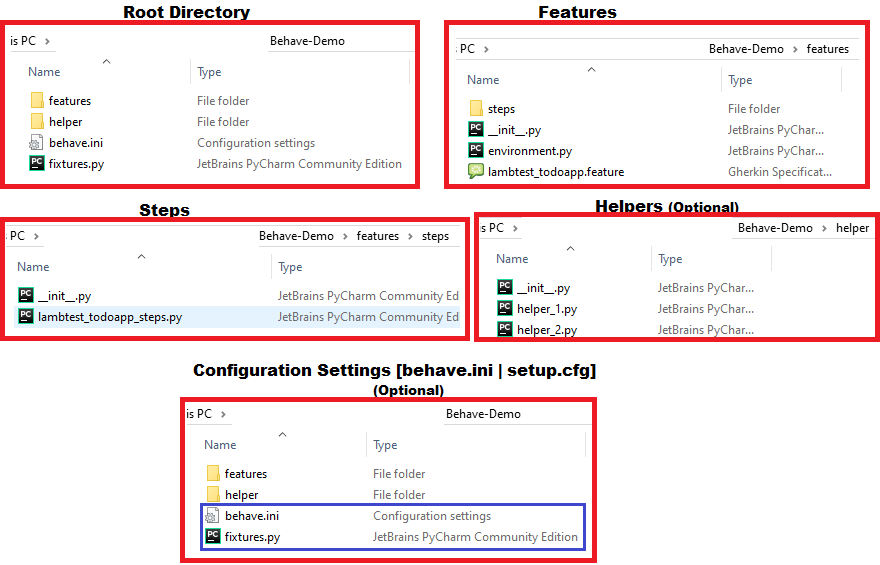The image size is (880, 565).
Task: Click features breadcrumb segment in Features panel
Action: pyautogui.click(x=828, y=49)
